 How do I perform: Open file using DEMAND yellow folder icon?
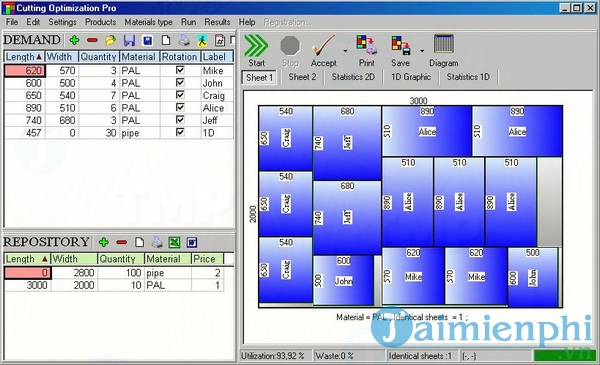(111, 40)
